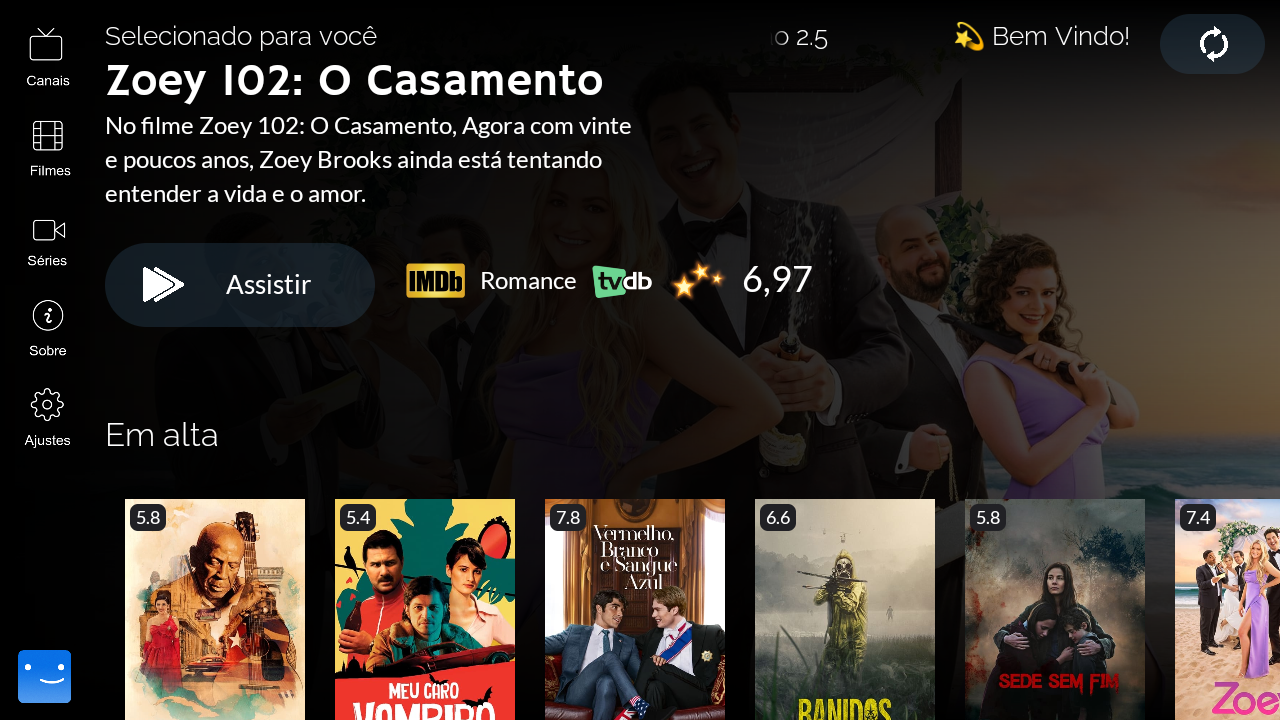Open the Filmes film-strip icon

click(x=47, y=135)
